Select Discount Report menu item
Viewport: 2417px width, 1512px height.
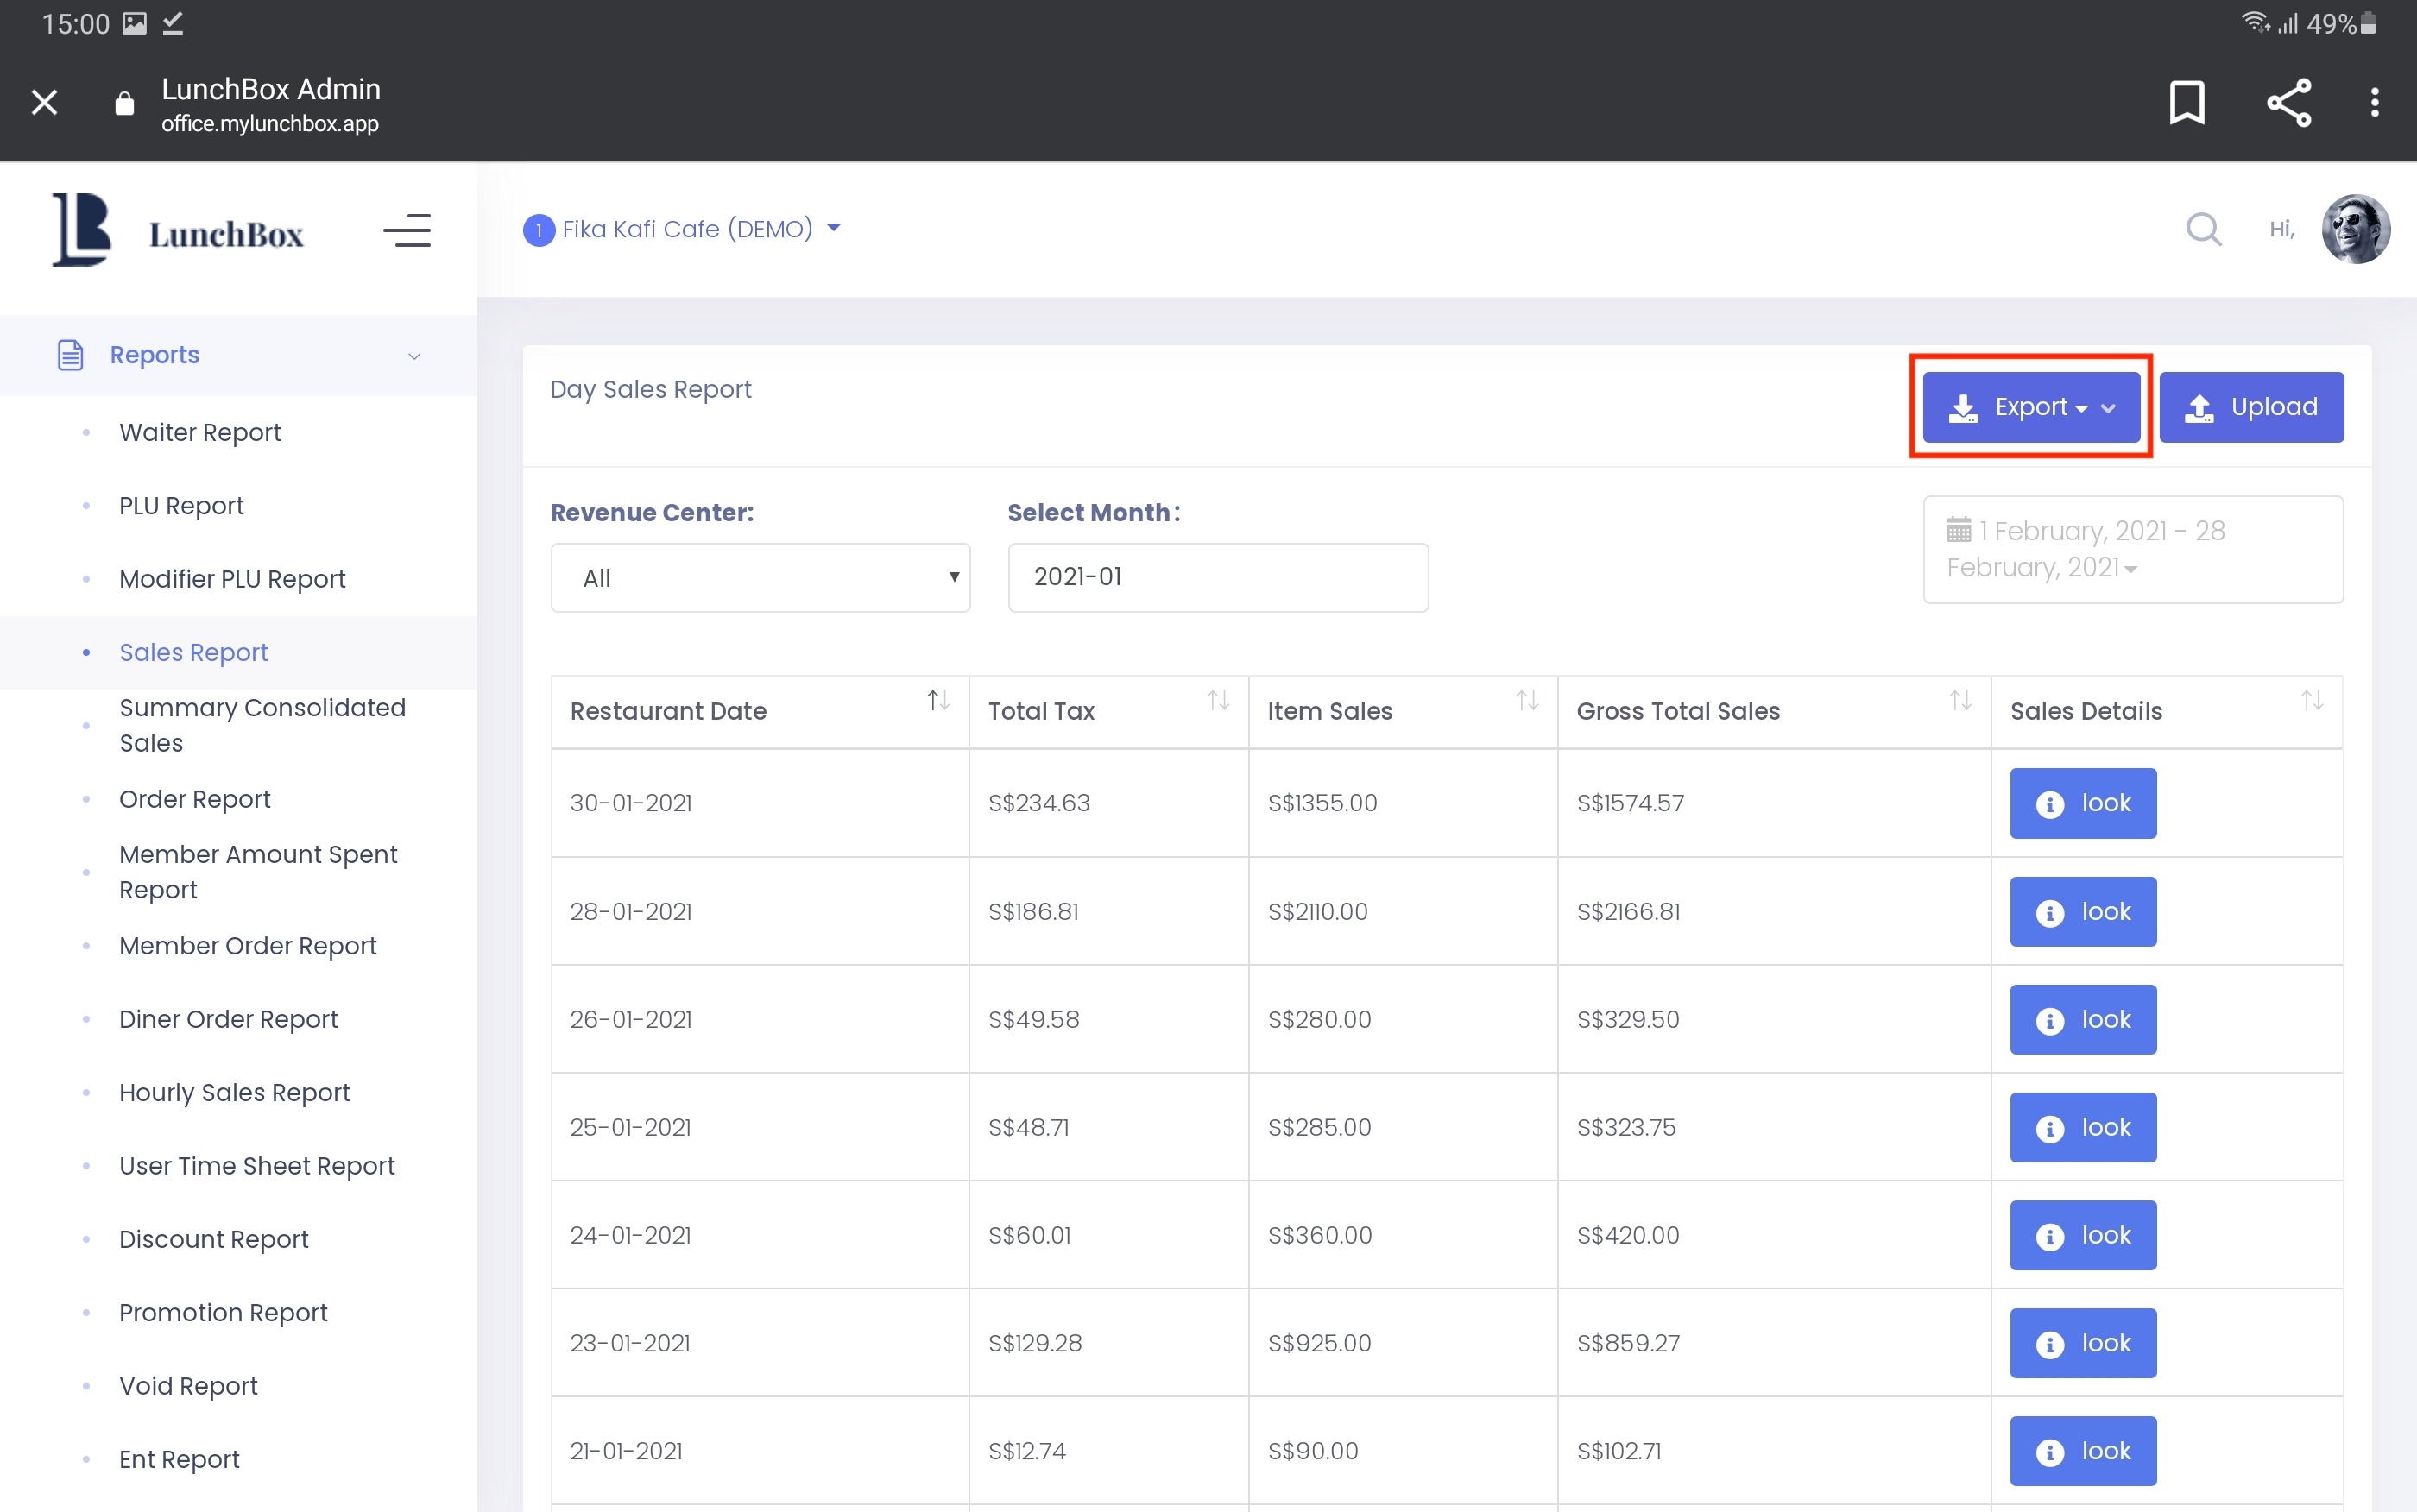213,1239
